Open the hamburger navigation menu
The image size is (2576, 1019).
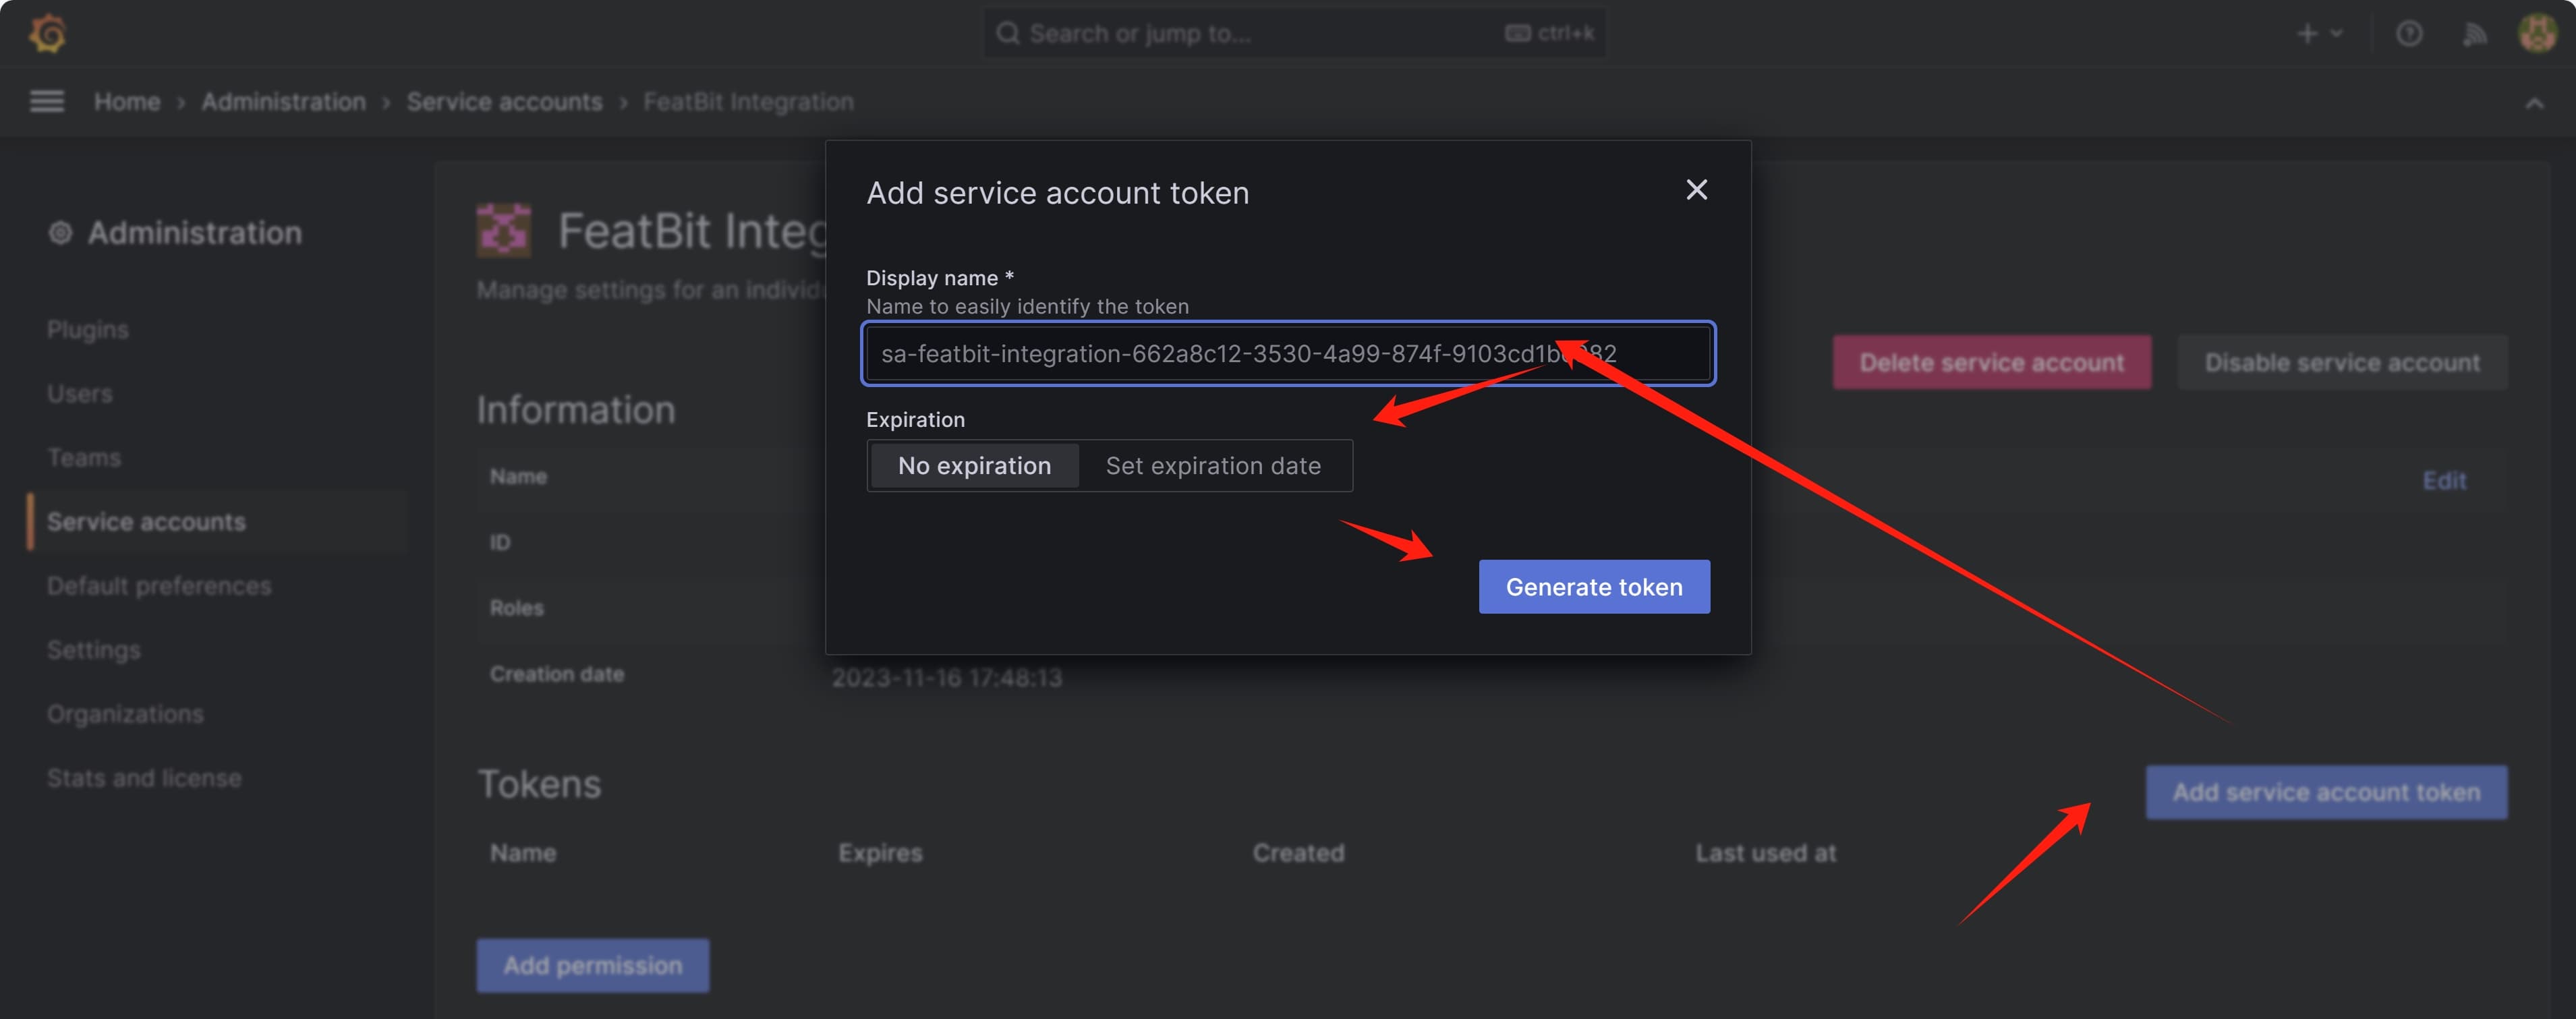(47, 101)
